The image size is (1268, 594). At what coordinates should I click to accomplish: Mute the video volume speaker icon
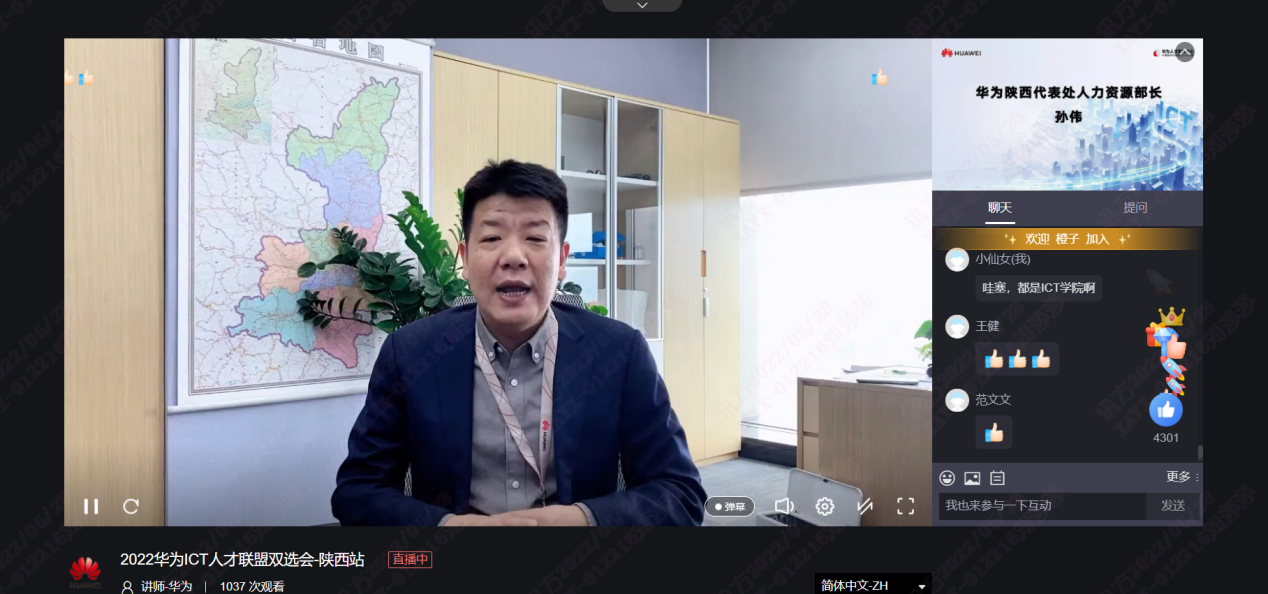pos(784,506)
